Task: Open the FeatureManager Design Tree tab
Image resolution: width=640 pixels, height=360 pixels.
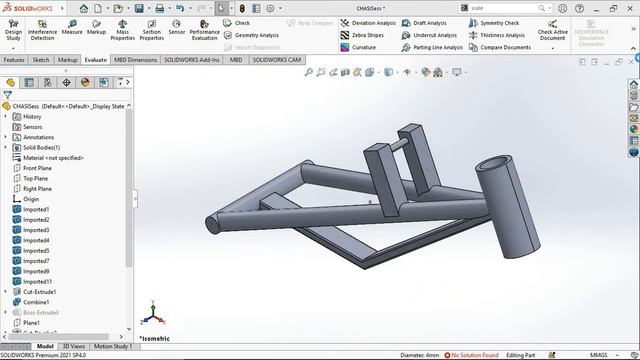Action: (11, 82)
